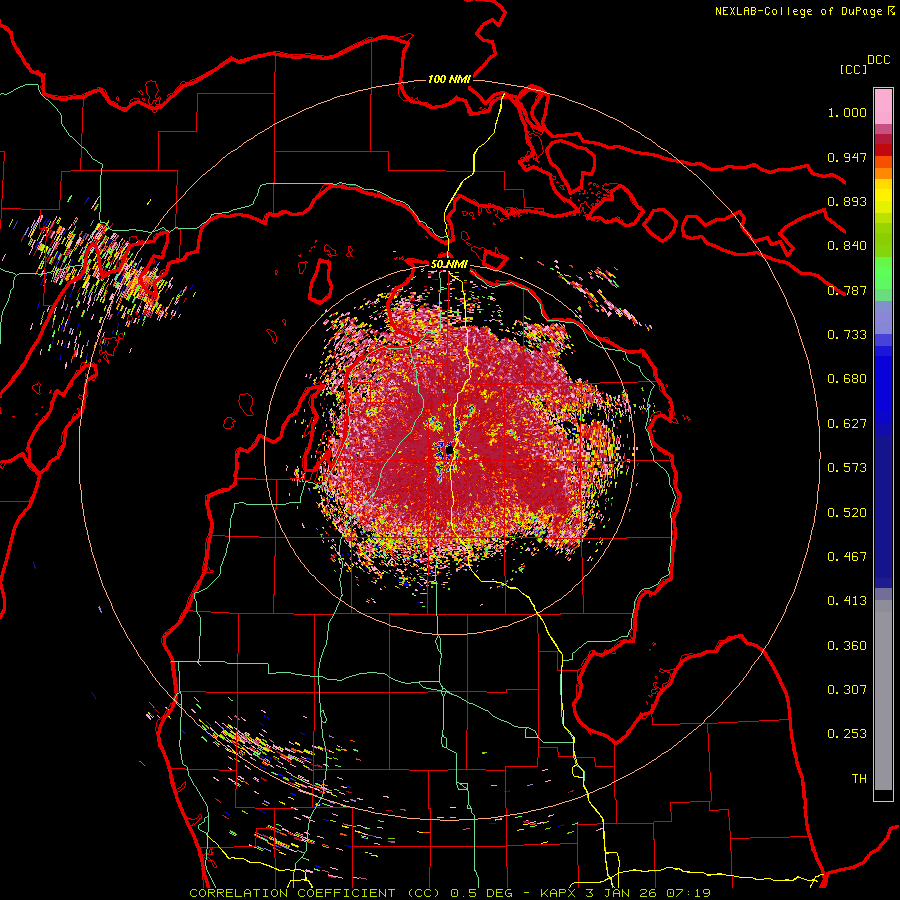
Task: Click the 0.413 color scale value
Action: pyautogui.click(x=847, y=601)
